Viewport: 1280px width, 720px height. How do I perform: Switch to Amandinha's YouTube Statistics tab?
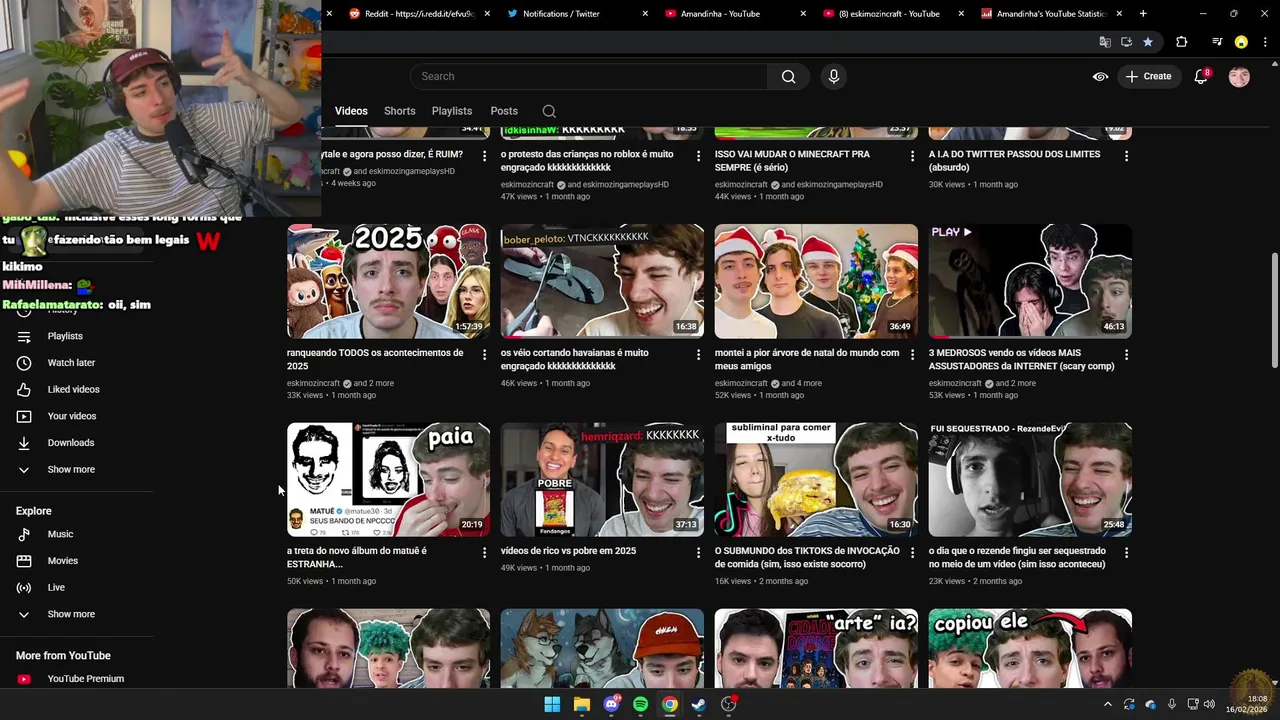[x=1050, y=14]
